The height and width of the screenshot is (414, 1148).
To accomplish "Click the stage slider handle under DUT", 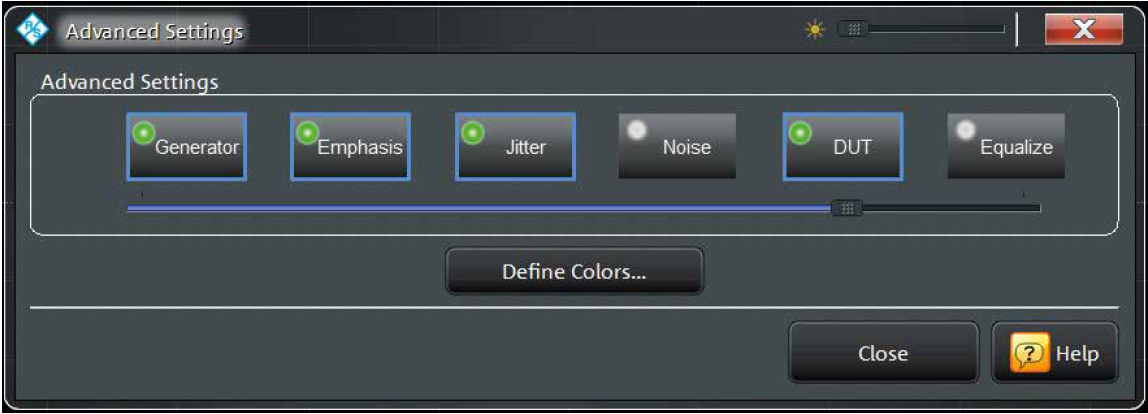I will point(847,208).
